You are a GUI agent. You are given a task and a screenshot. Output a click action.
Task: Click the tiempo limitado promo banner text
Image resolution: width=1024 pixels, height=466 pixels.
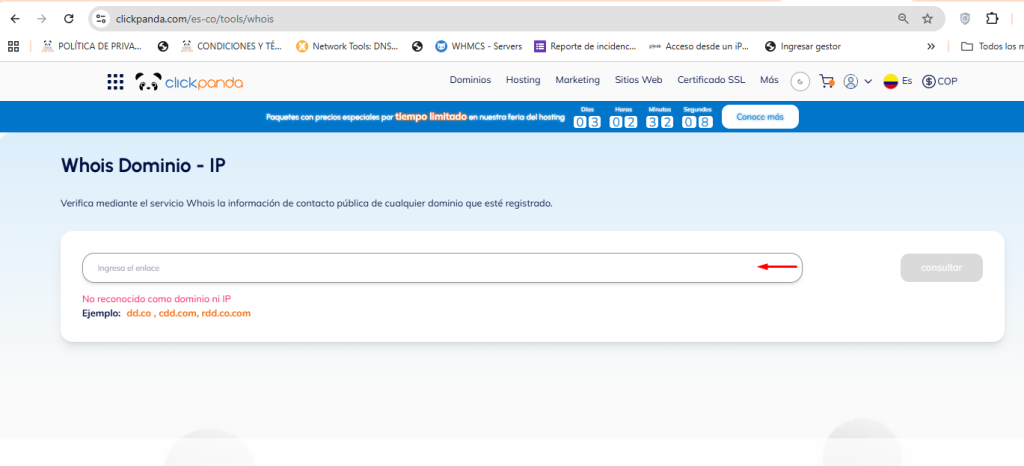(x=430, y=117)
